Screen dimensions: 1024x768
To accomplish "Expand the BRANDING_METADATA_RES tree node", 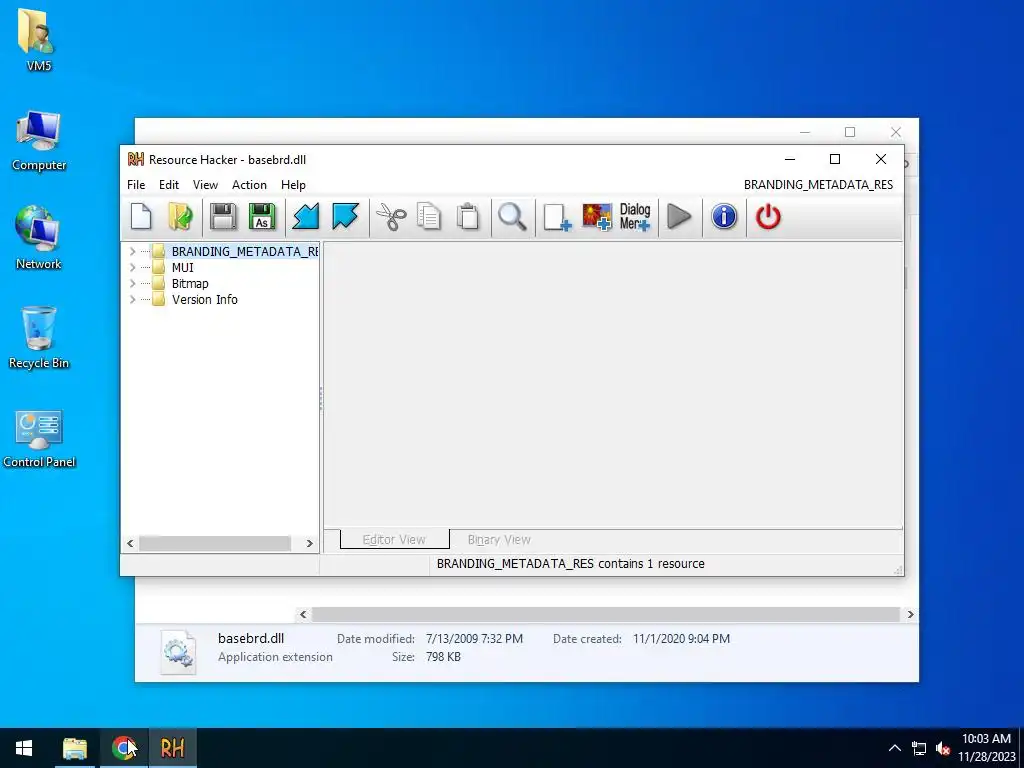I will pyautogui.click(x=133, y=251).
